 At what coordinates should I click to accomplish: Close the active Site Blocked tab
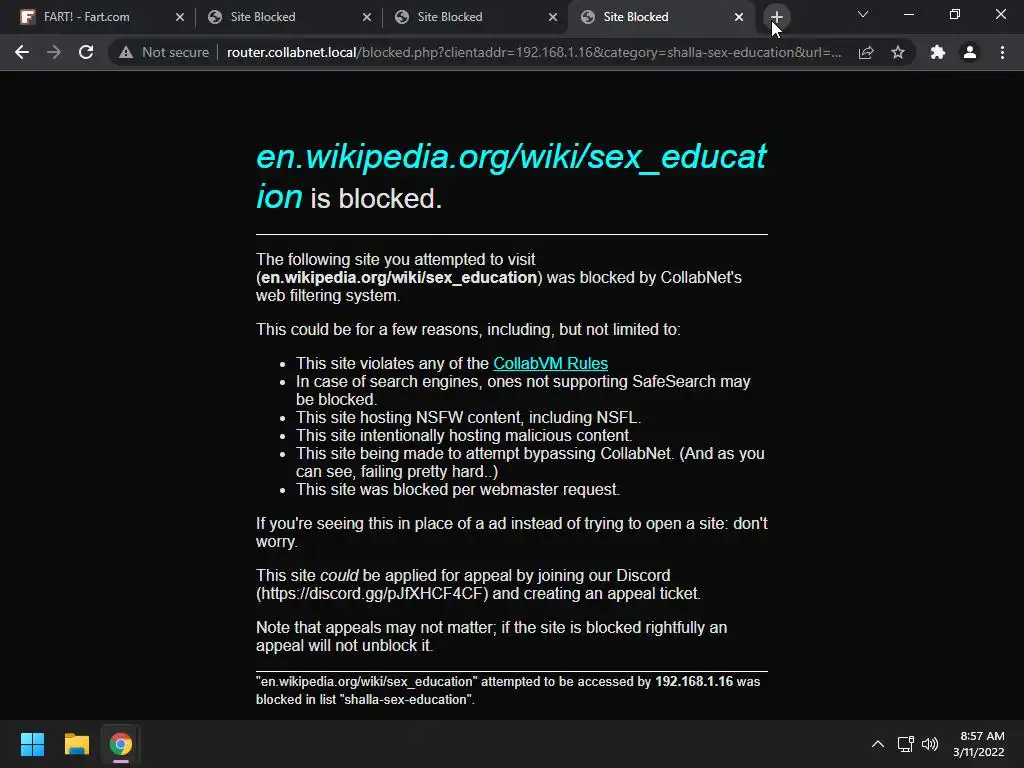click(739, 17)
